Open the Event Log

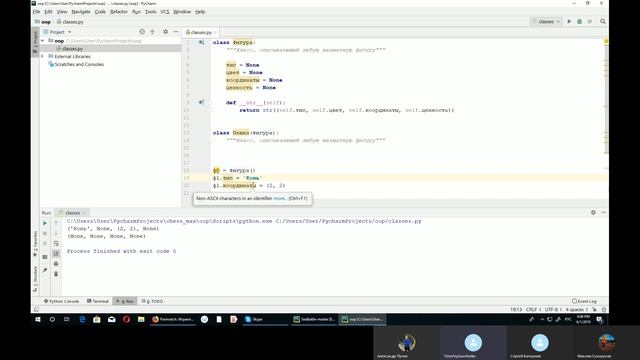584,301
